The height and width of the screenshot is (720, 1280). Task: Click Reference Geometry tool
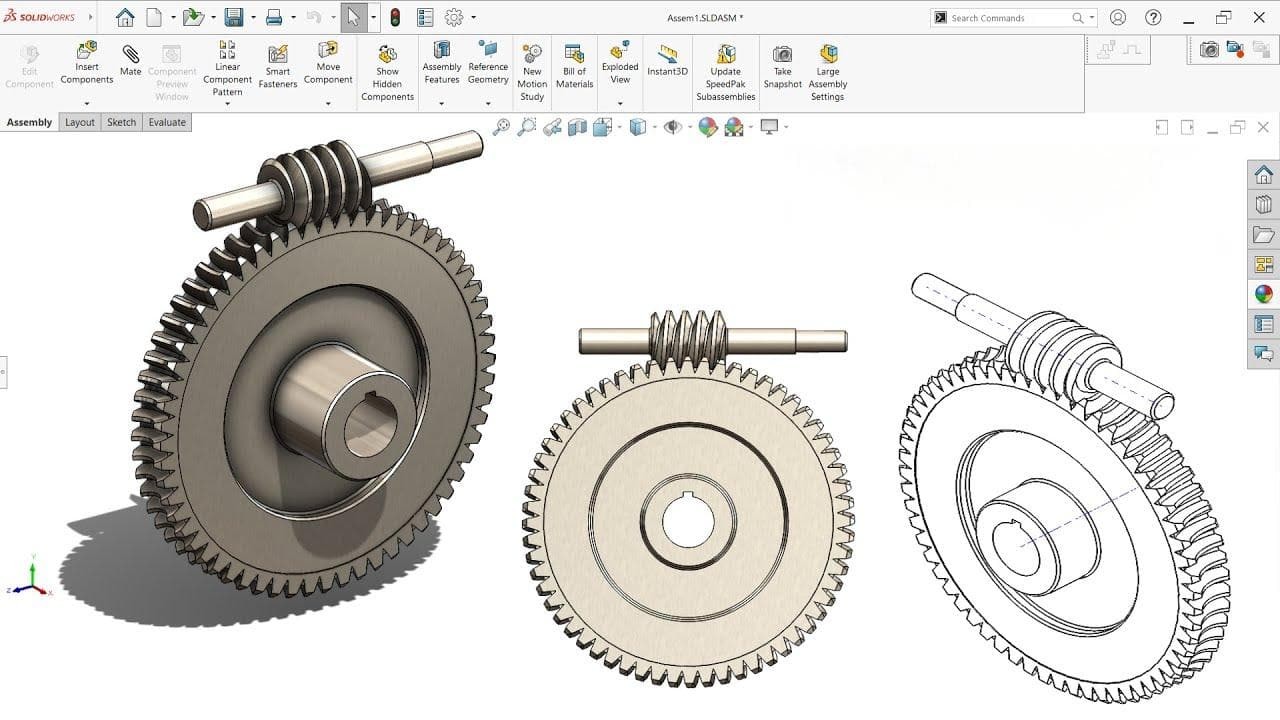(x=488, y=62)
